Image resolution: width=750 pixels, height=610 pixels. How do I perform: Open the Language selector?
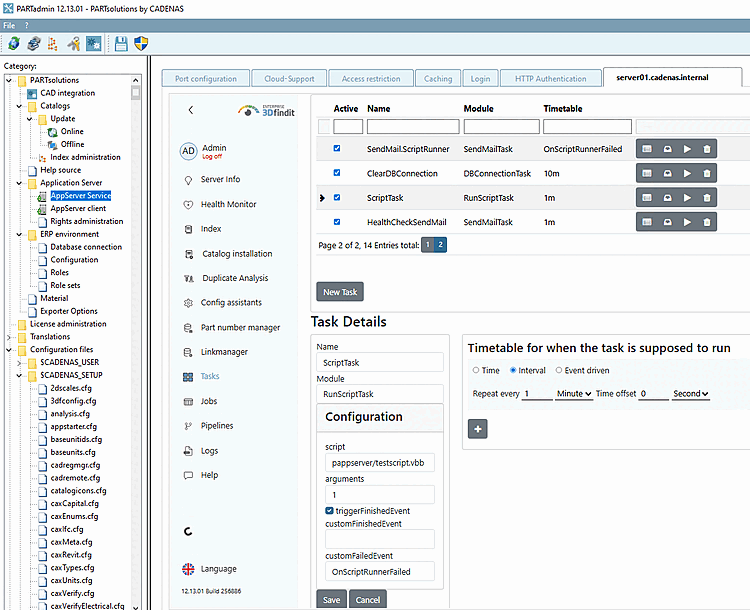tap(210, 569)
